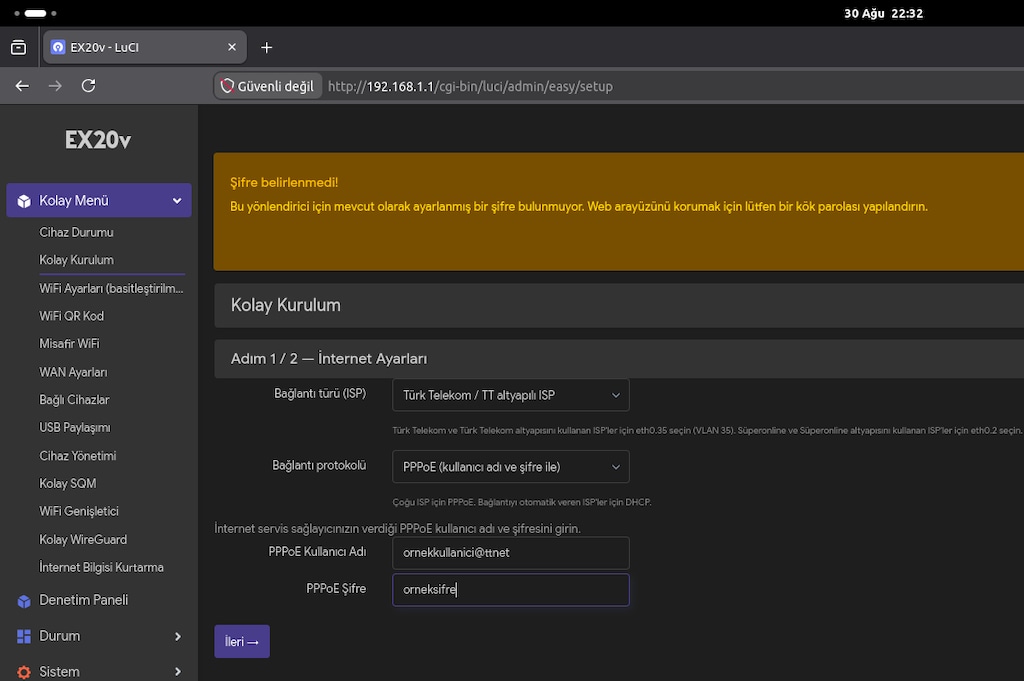Open İnternet Bilgisi Kurtarma page
The image size is (1024, 681).
pyautogui.click(x=102, y=567)
